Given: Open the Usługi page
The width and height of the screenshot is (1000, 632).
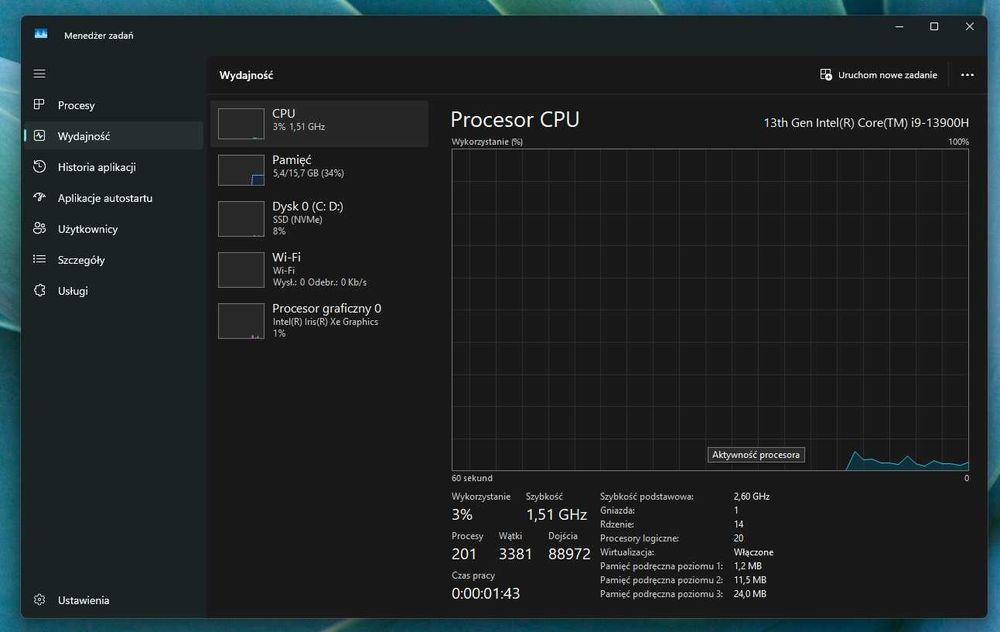Looking at the screenshot, I should 114,290.
